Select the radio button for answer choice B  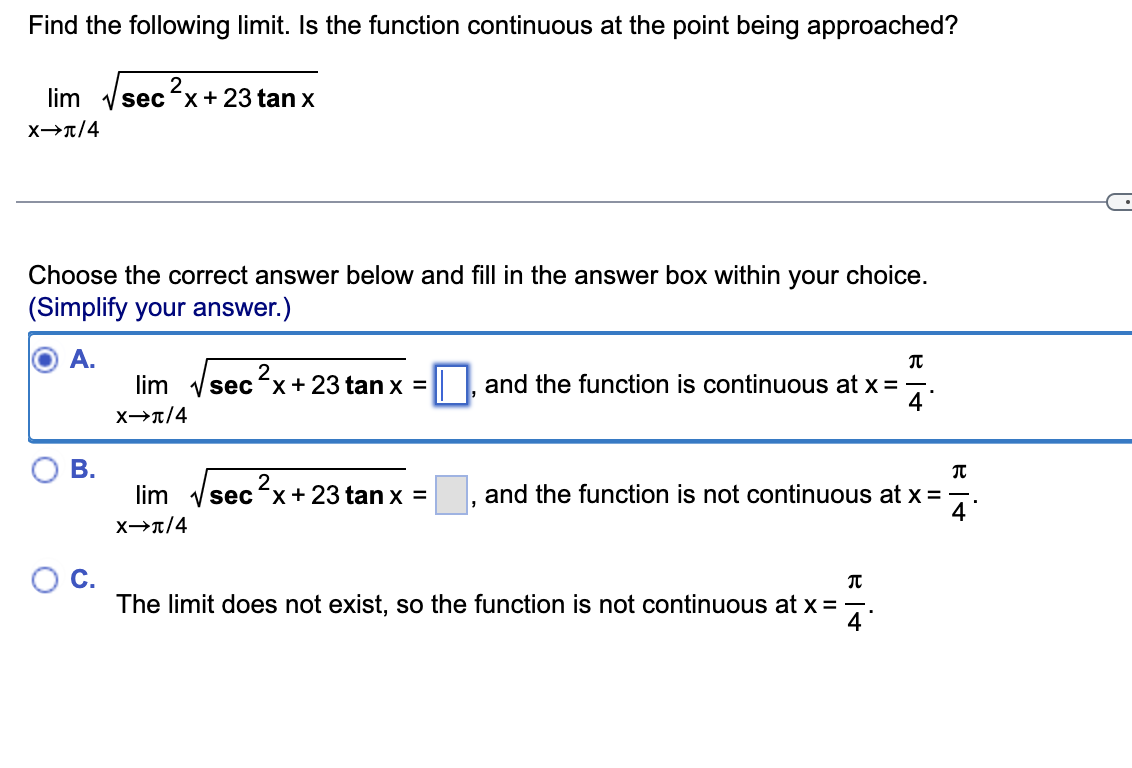tap(44, 471)
